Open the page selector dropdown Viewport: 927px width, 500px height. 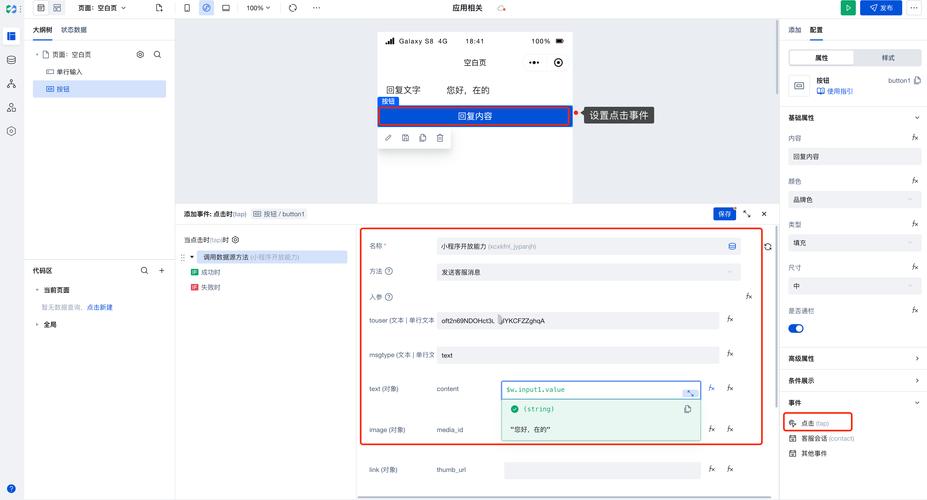click(x=102, y=8)
